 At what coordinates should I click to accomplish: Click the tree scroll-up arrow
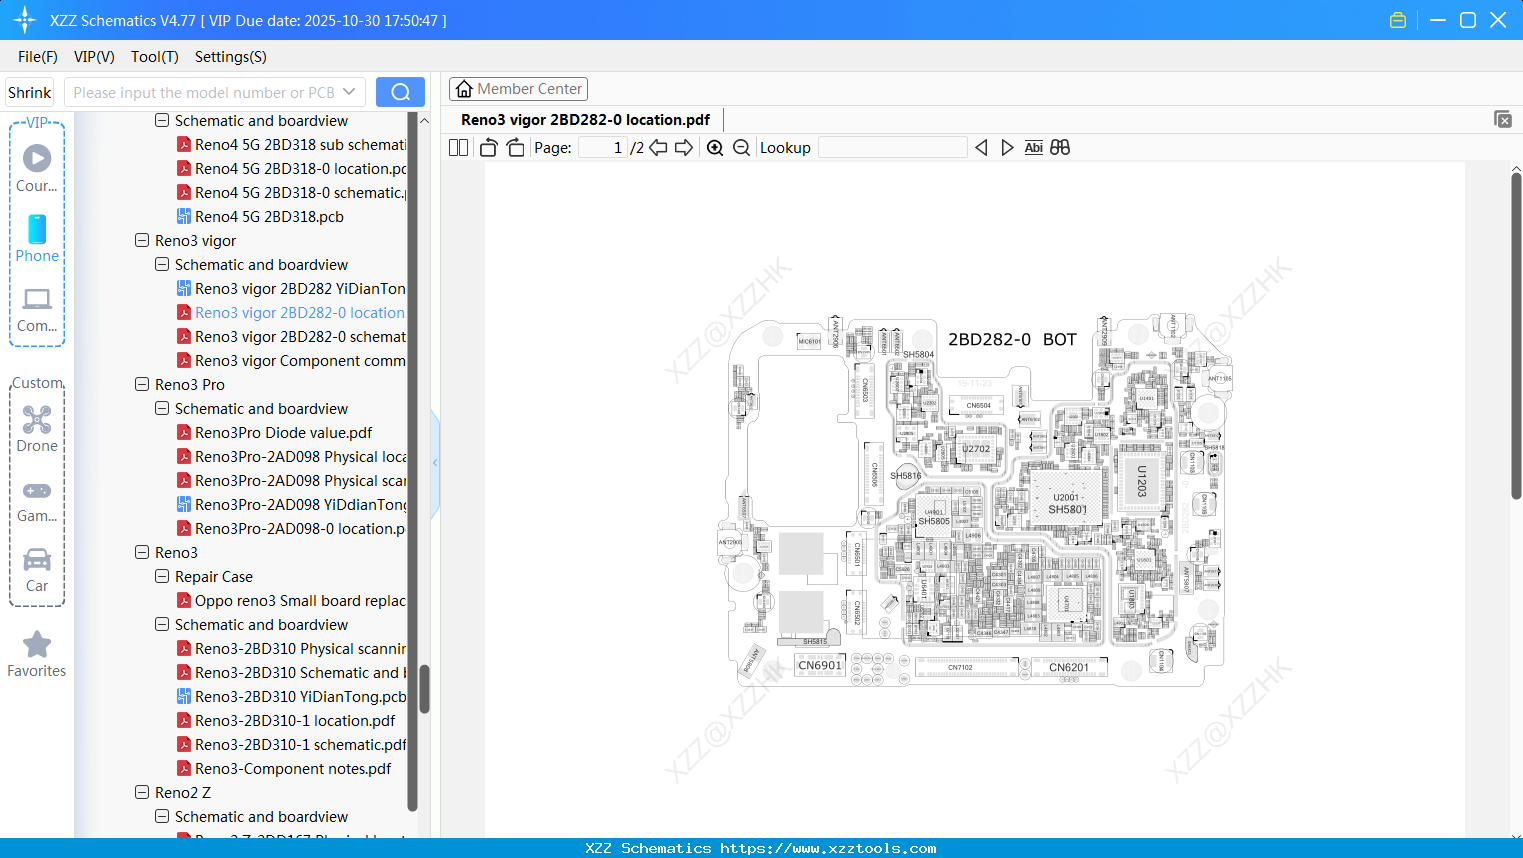[x=424, y=121]
